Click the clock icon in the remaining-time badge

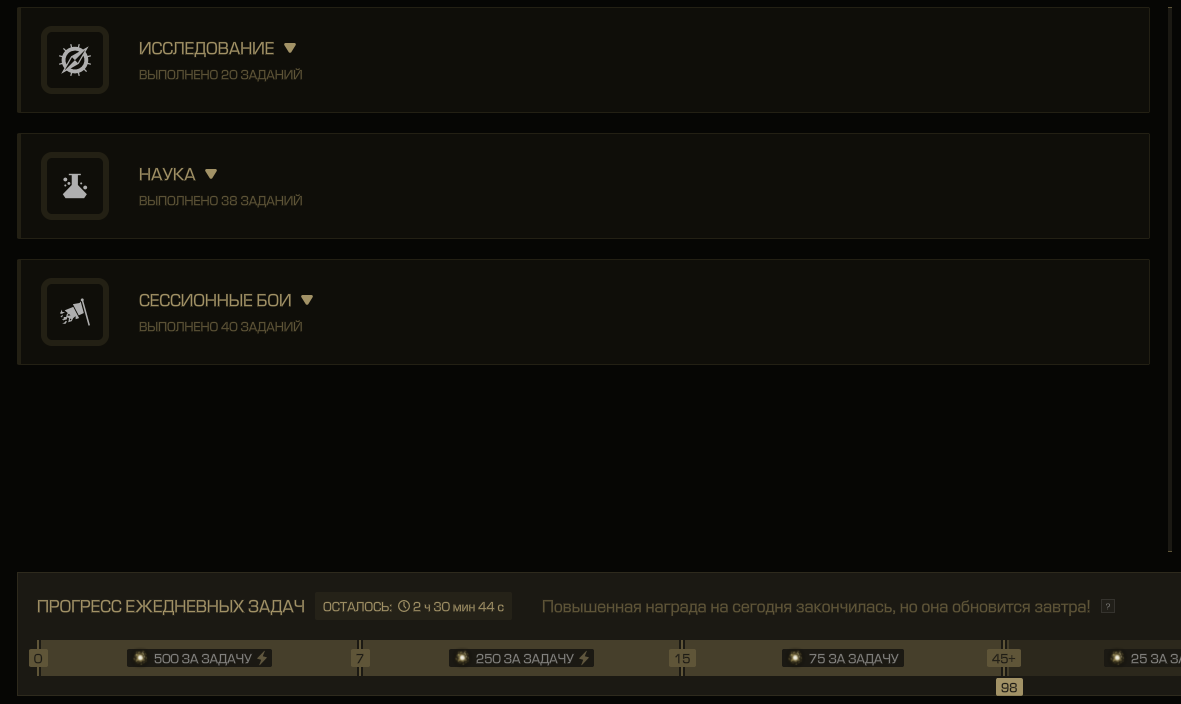pos(404,606)
